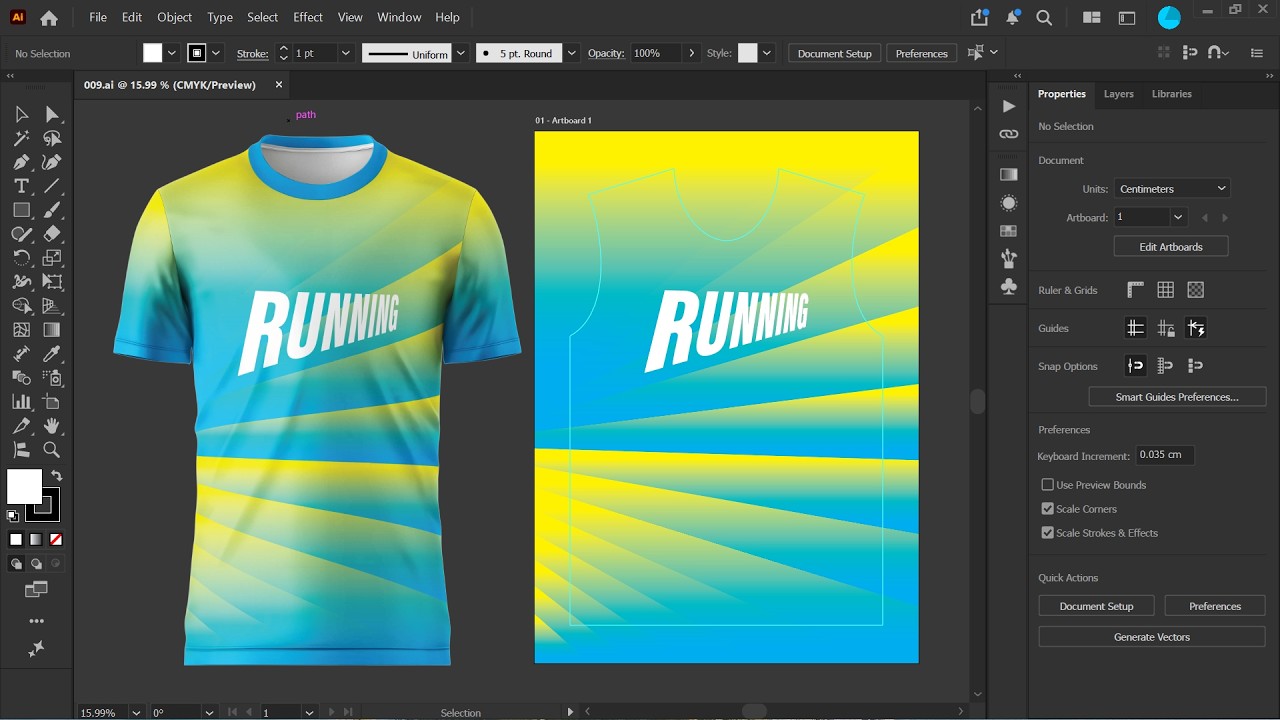1280x720 pixels.
Task: Click the Edit Artboards button
Action: click(x=1171, y=247)
